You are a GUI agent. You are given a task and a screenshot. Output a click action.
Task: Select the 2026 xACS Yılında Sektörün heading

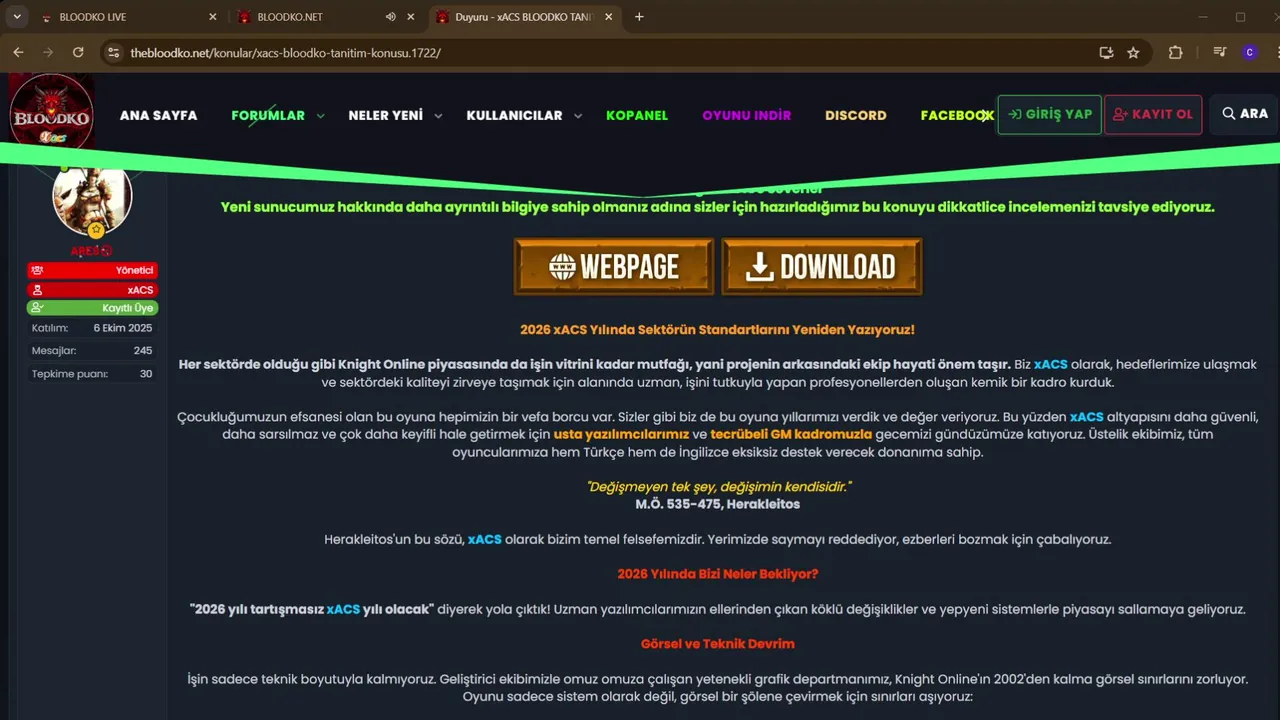tap(717, 329)
